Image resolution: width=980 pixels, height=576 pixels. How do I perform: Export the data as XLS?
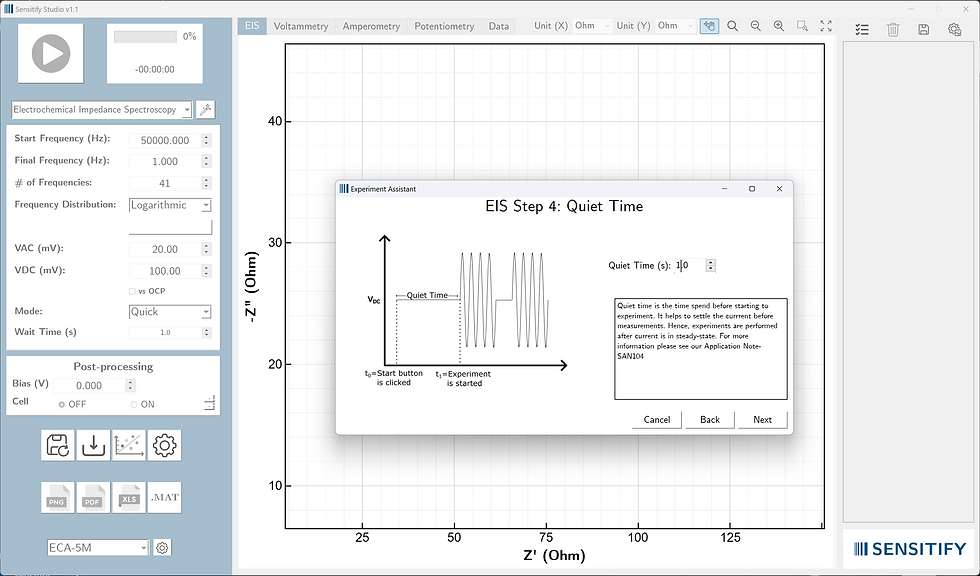[x=129, y=497]
